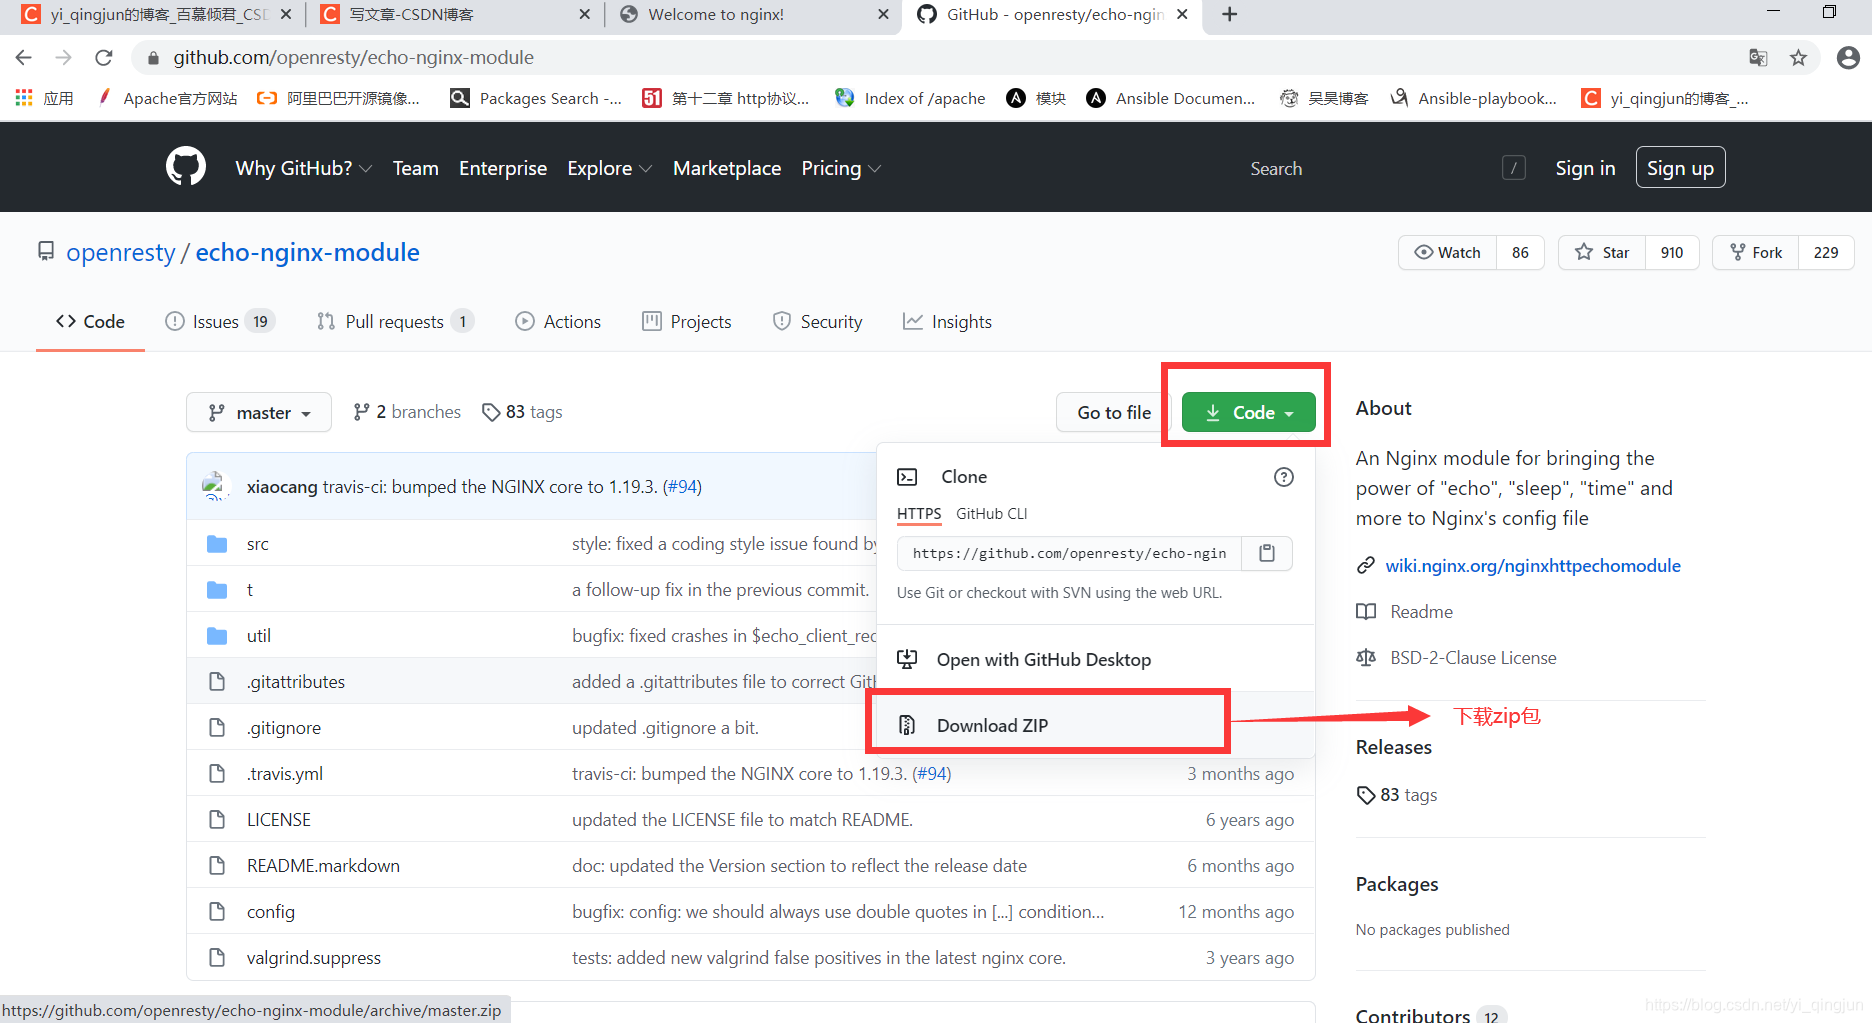Image resolution: width=1872 pixels, height=1023 pixels.
Task: Bookmark this page with the star icon
Action: point(1798,58)
